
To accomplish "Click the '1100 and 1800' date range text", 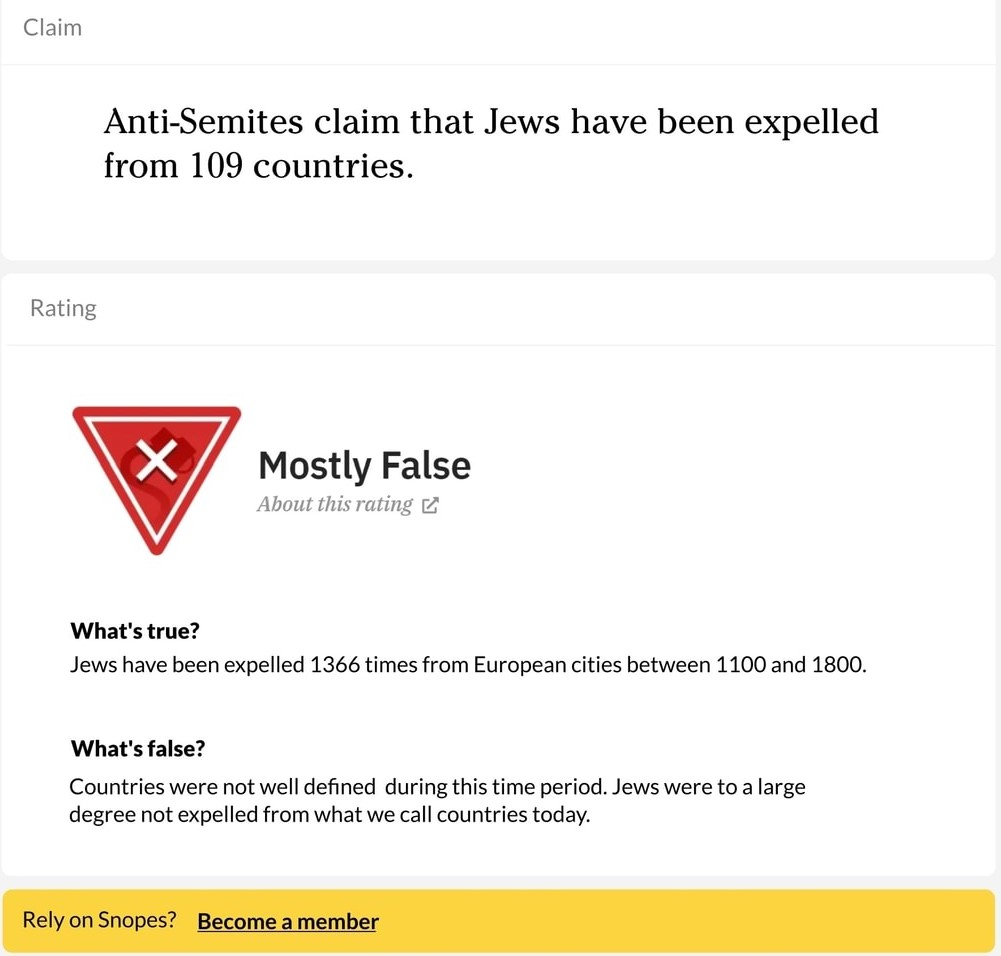I will 791,665.
